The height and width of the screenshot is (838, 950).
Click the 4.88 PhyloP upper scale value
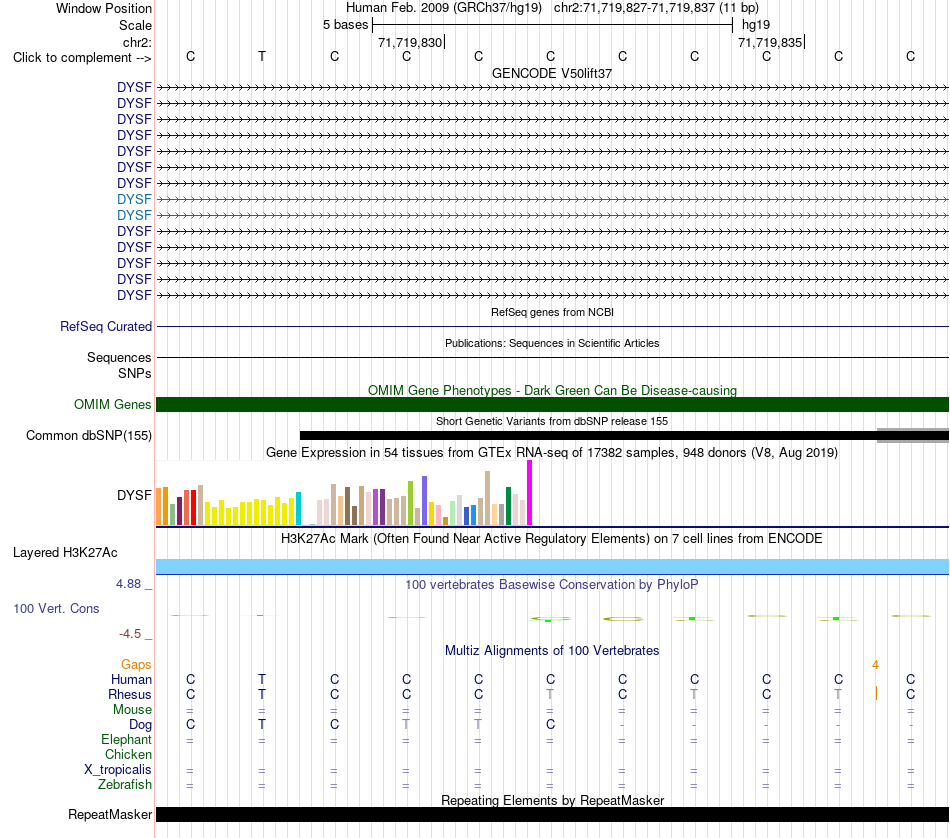click(128, 584)
